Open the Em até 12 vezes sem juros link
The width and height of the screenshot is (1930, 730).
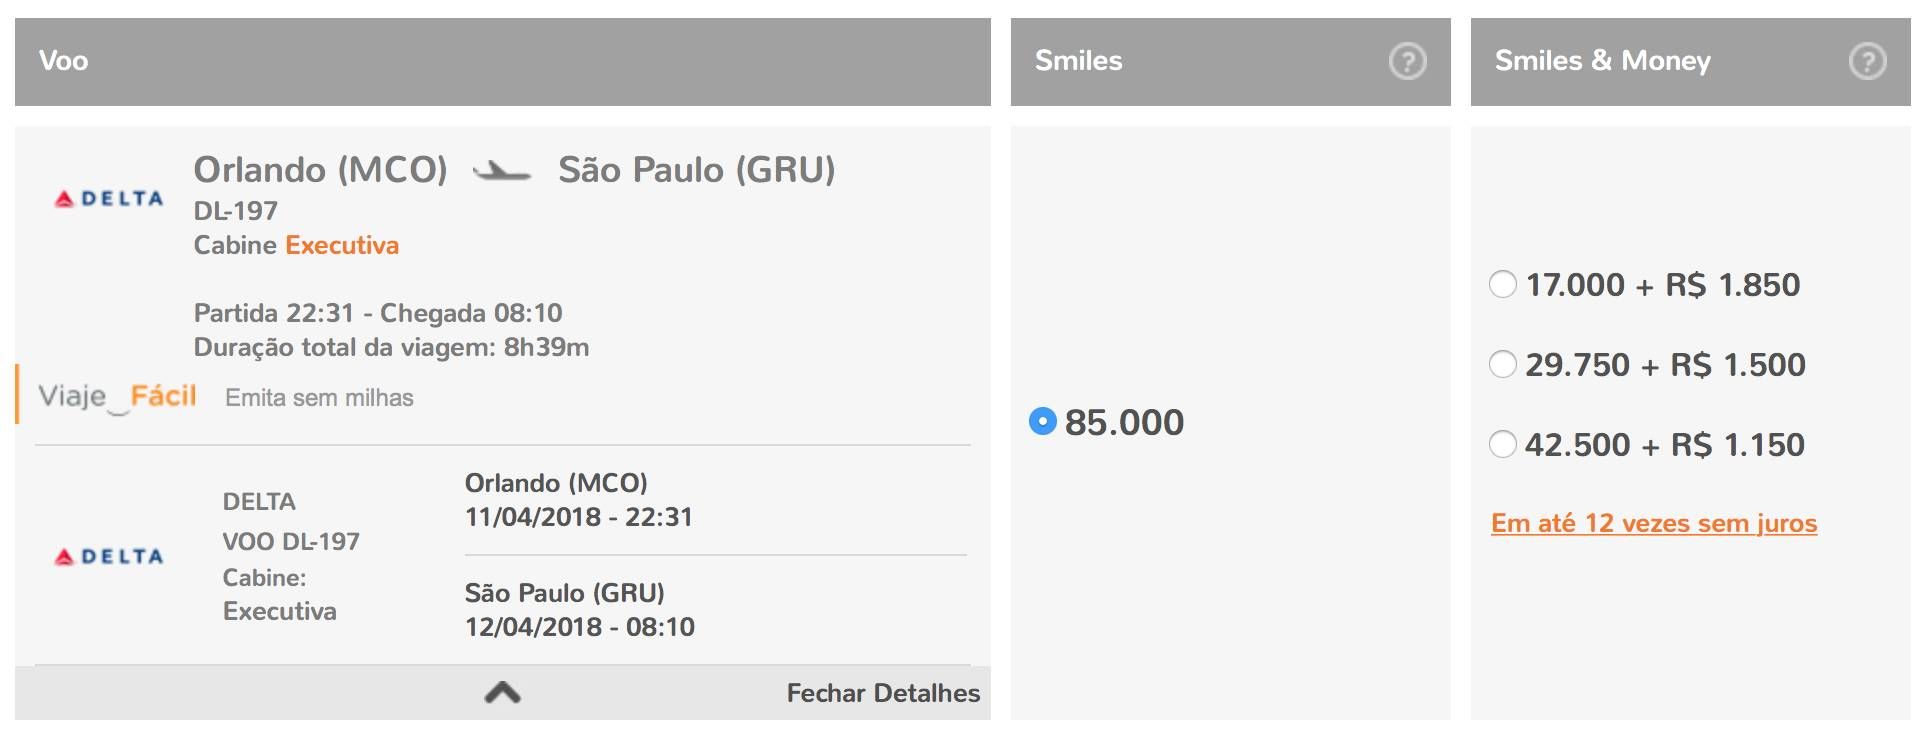click(x=1654, y=523)
